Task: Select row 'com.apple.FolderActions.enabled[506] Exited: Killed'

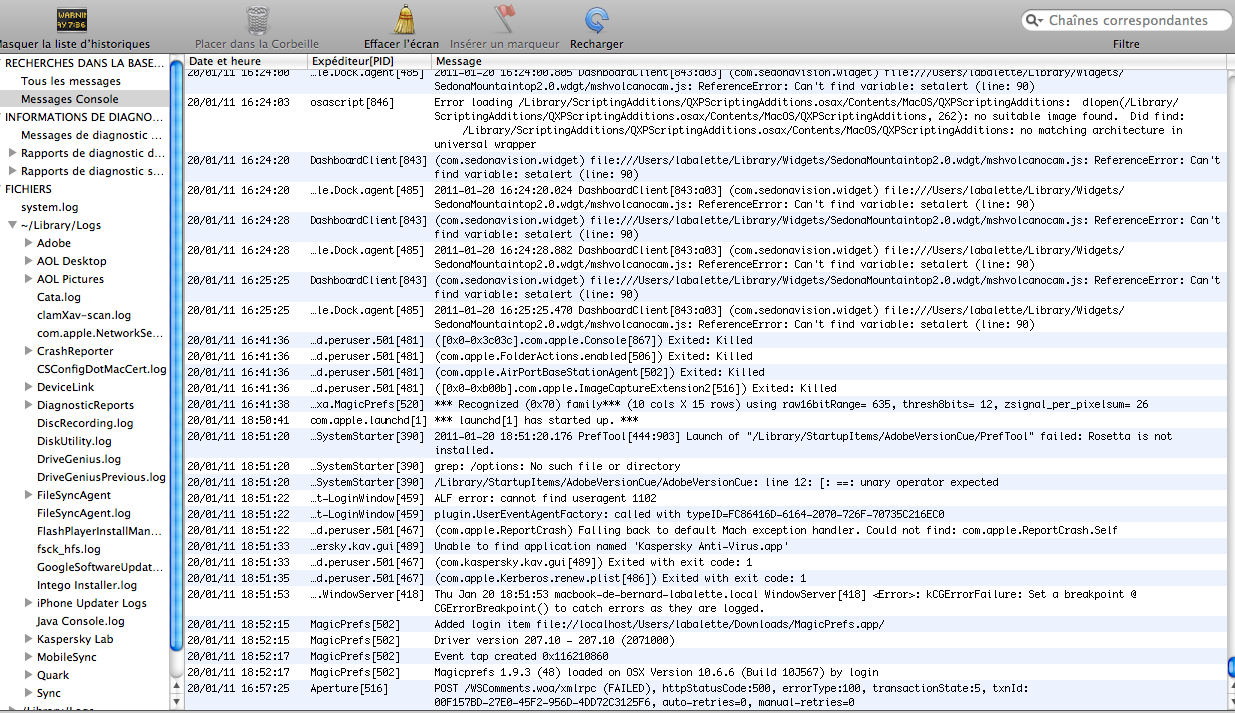Action: pyautogui.click(x=705, y=356)
